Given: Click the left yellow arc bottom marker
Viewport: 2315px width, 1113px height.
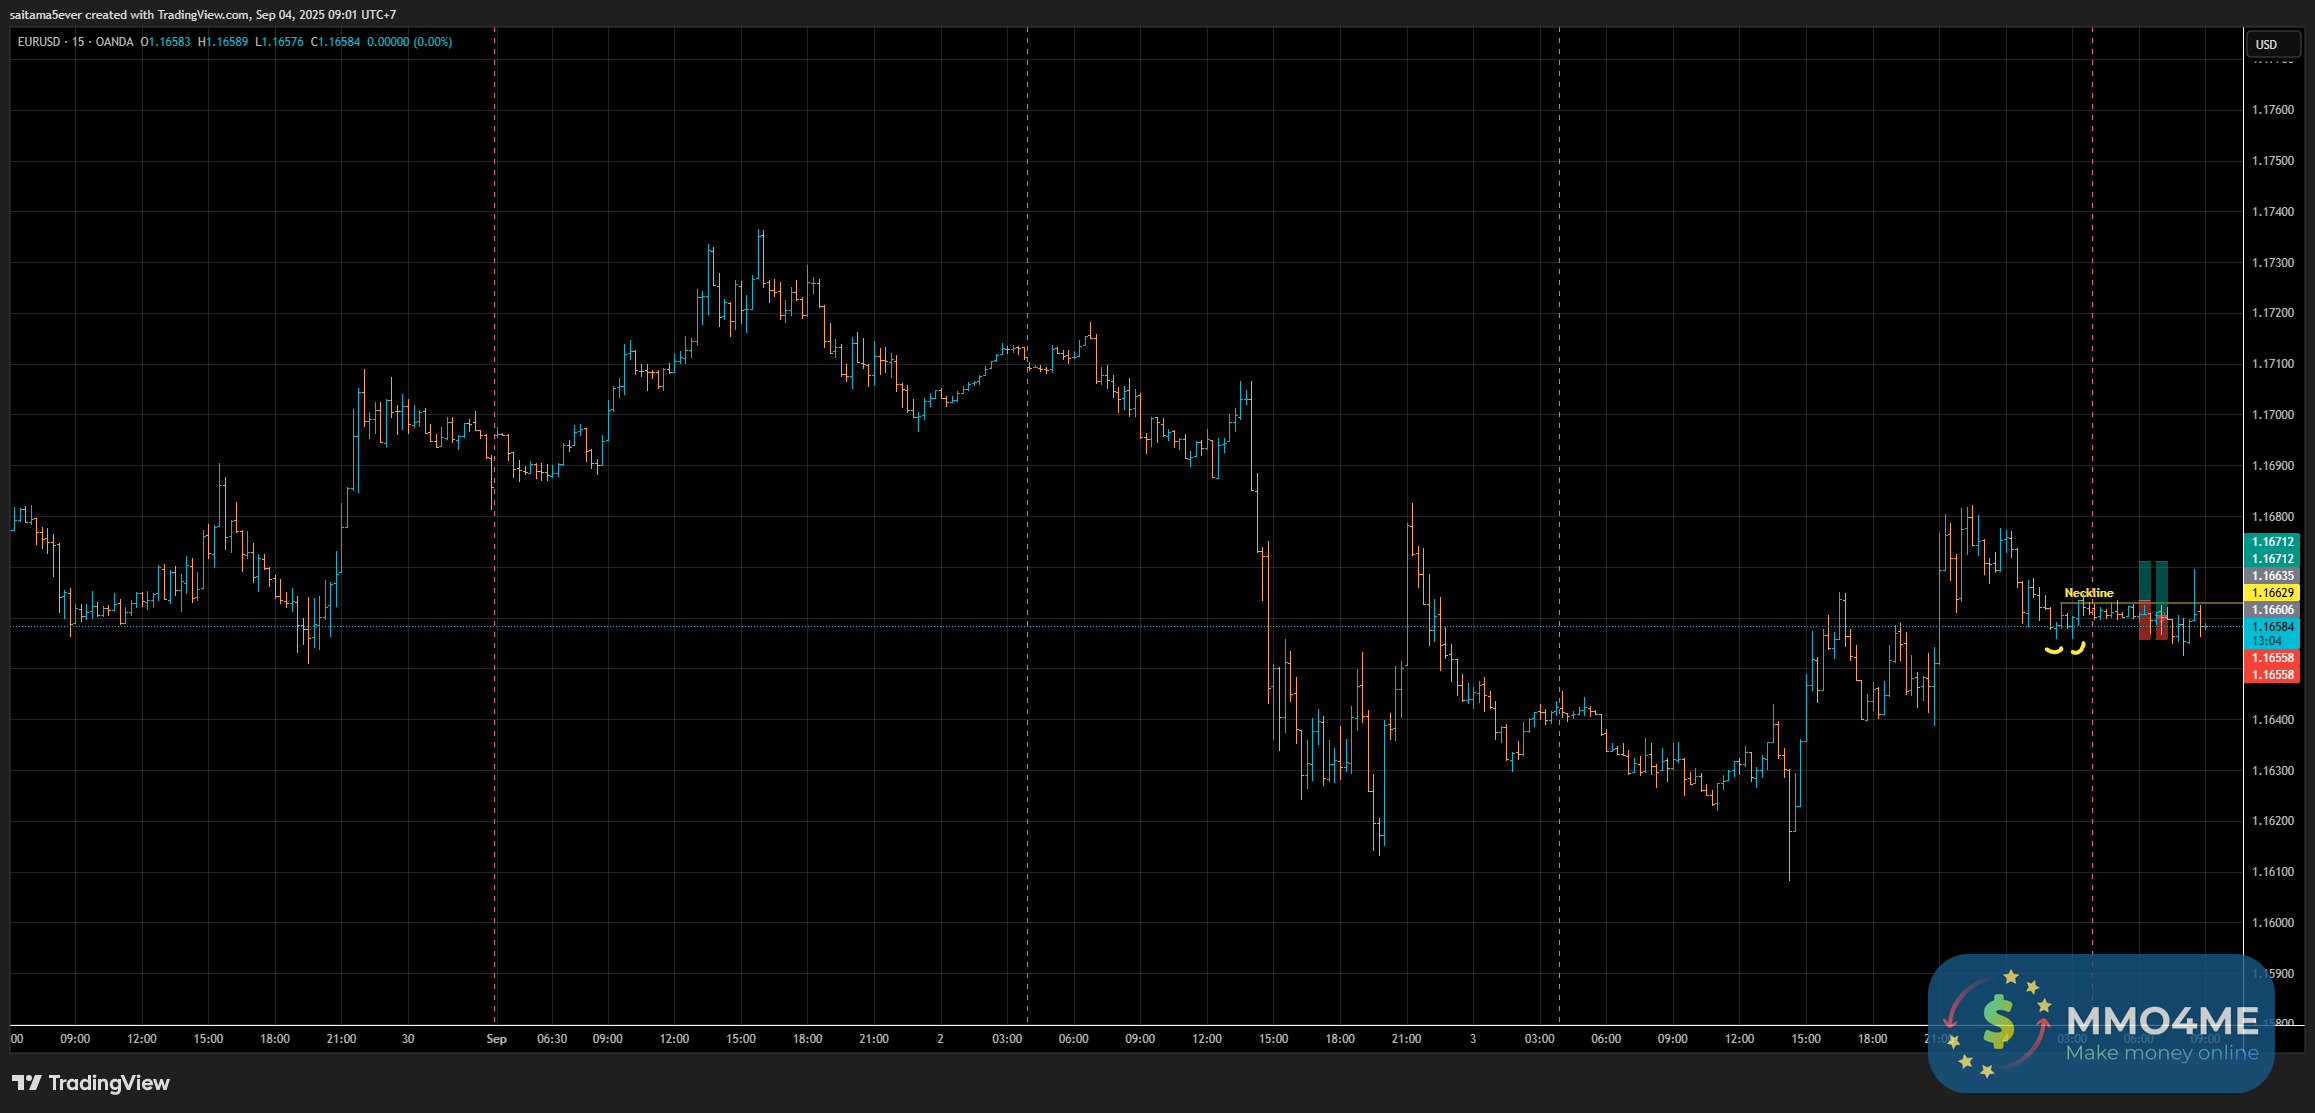Looking at the screenshot, I should 2053,650.
